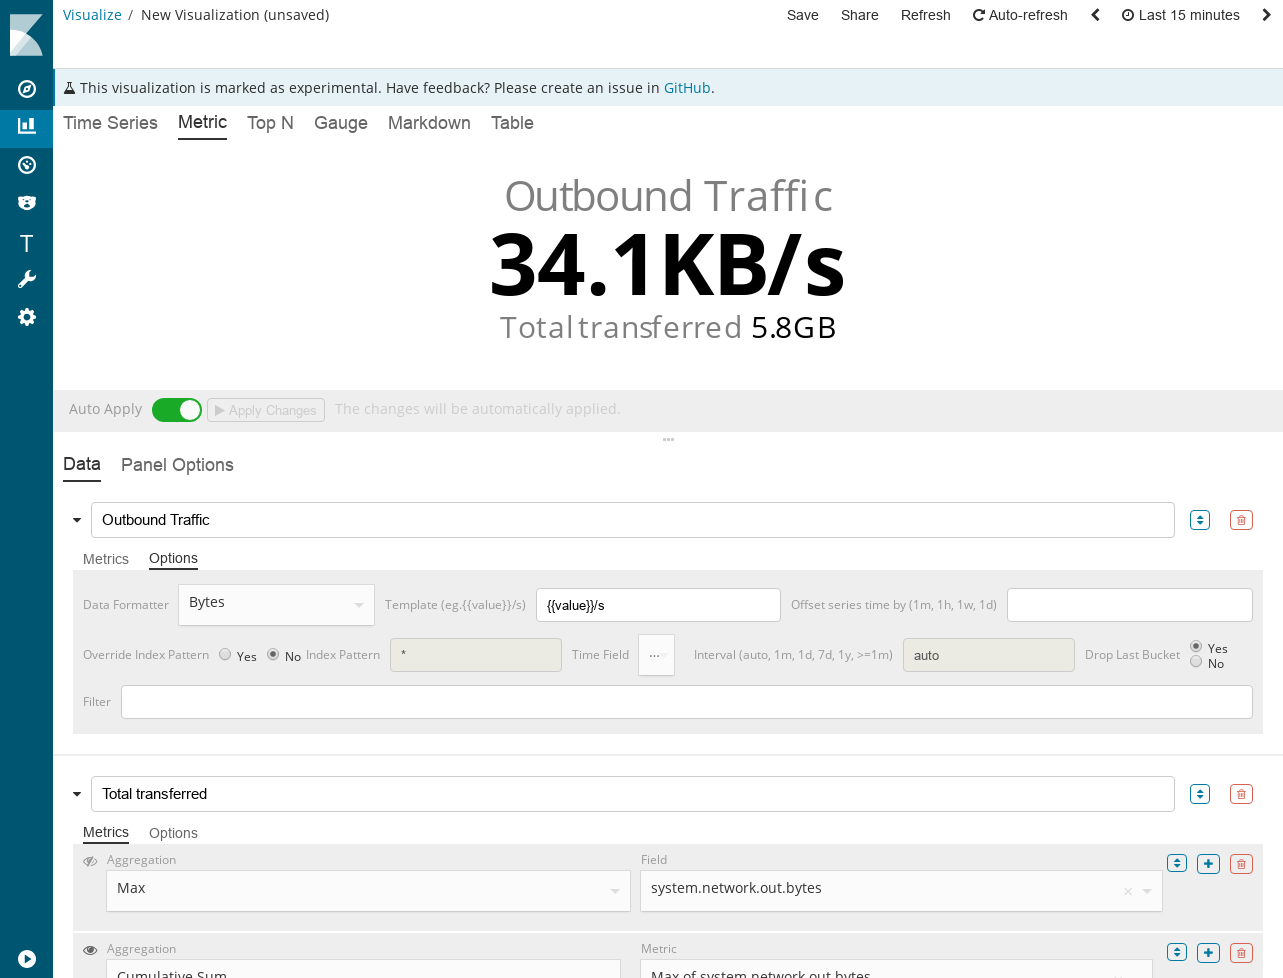Open the Dashboard icon in the sidebar
This screenshot has height=978, width=1283.
[27, 165]
